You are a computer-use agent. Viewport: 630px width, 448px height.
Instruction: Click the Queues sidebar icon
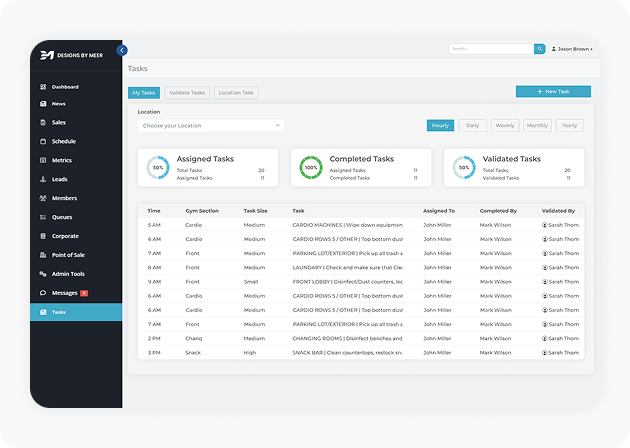(43, 217)
